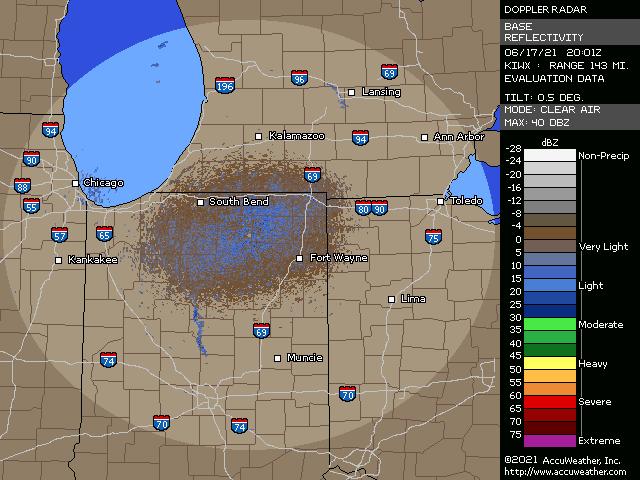Click the white Non-Precip legend swatch
Image resolution: width=640 pixels, height=480 pixels.
538,155
